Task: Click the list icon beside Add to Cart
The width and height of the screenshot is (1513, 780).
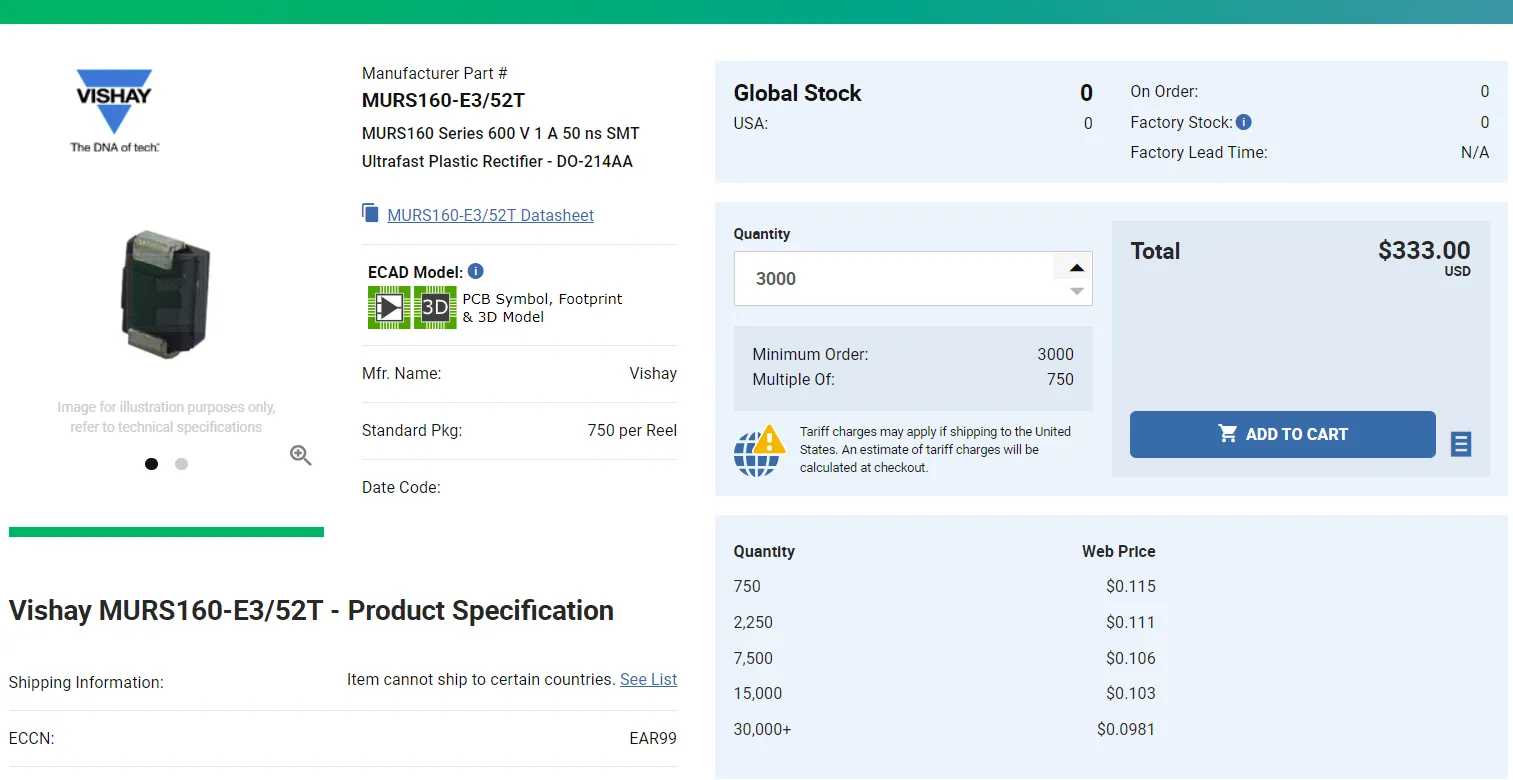Action: click(1461, 444)
